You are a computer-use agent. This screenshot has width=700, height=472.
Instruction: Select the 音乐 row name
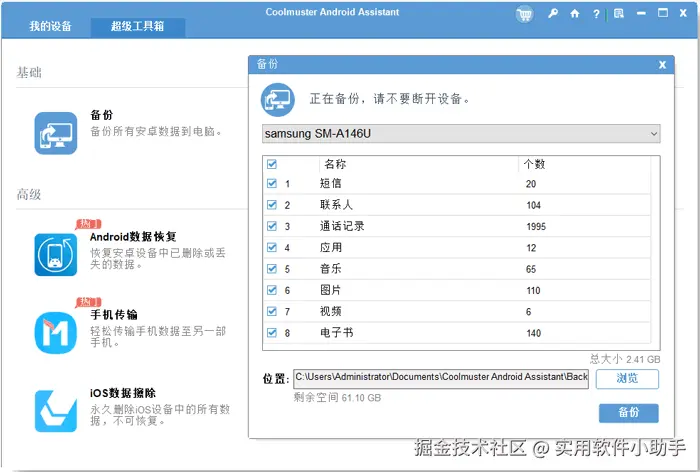pyautogui.click(x=331, y=268)
